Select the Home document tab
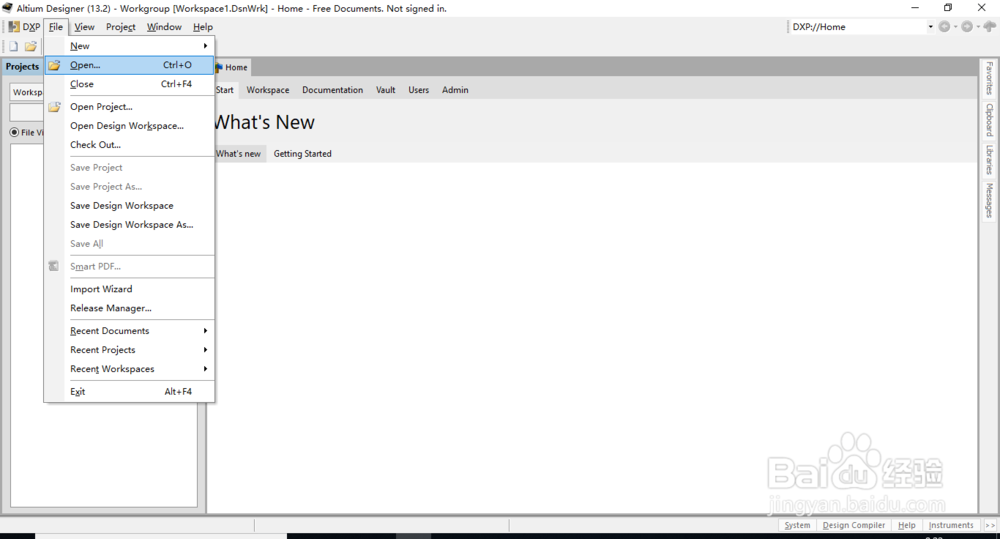This screenshot has width=1000, height=539. 232,67
